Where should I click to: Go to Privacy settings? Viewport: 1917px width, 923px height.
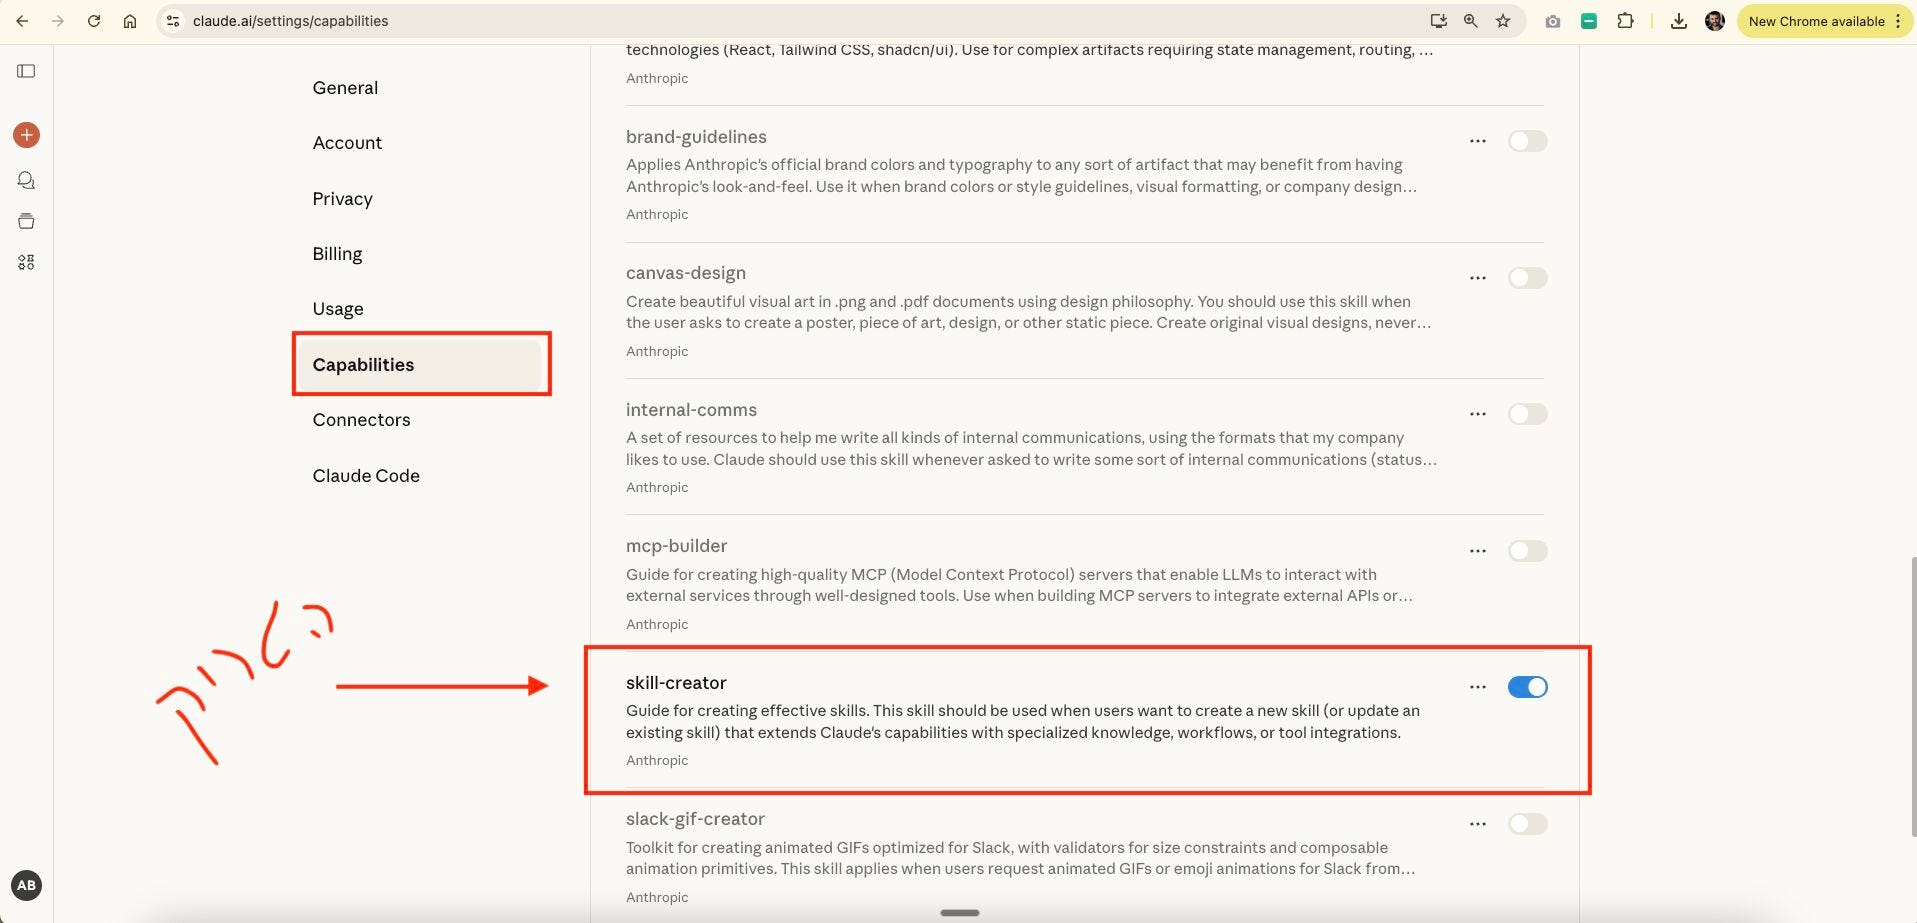(342, 199)
